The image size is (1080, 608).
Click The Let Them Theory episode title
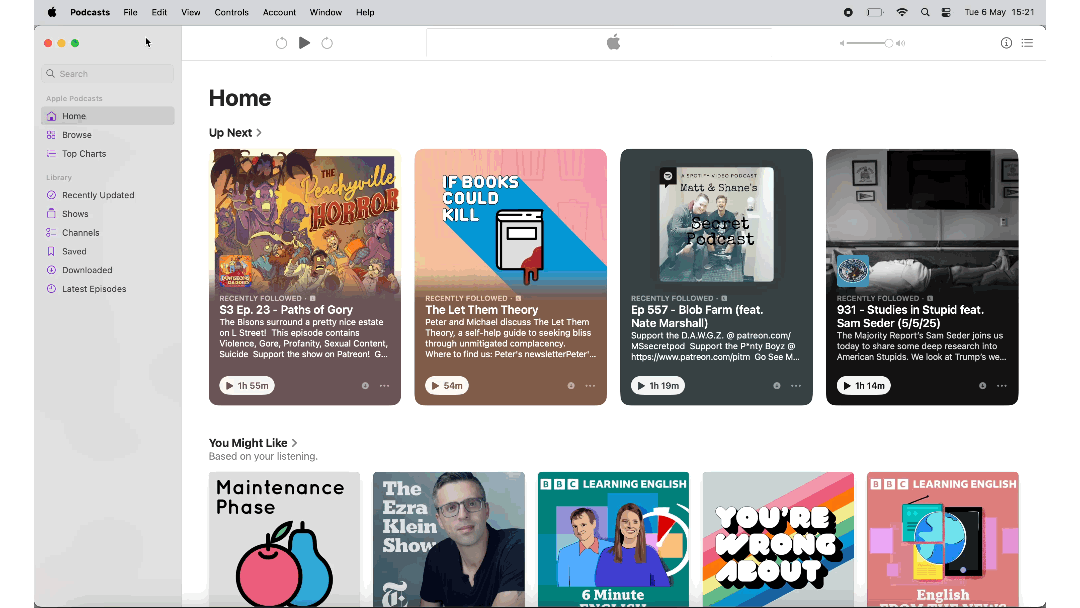[481, 310]
